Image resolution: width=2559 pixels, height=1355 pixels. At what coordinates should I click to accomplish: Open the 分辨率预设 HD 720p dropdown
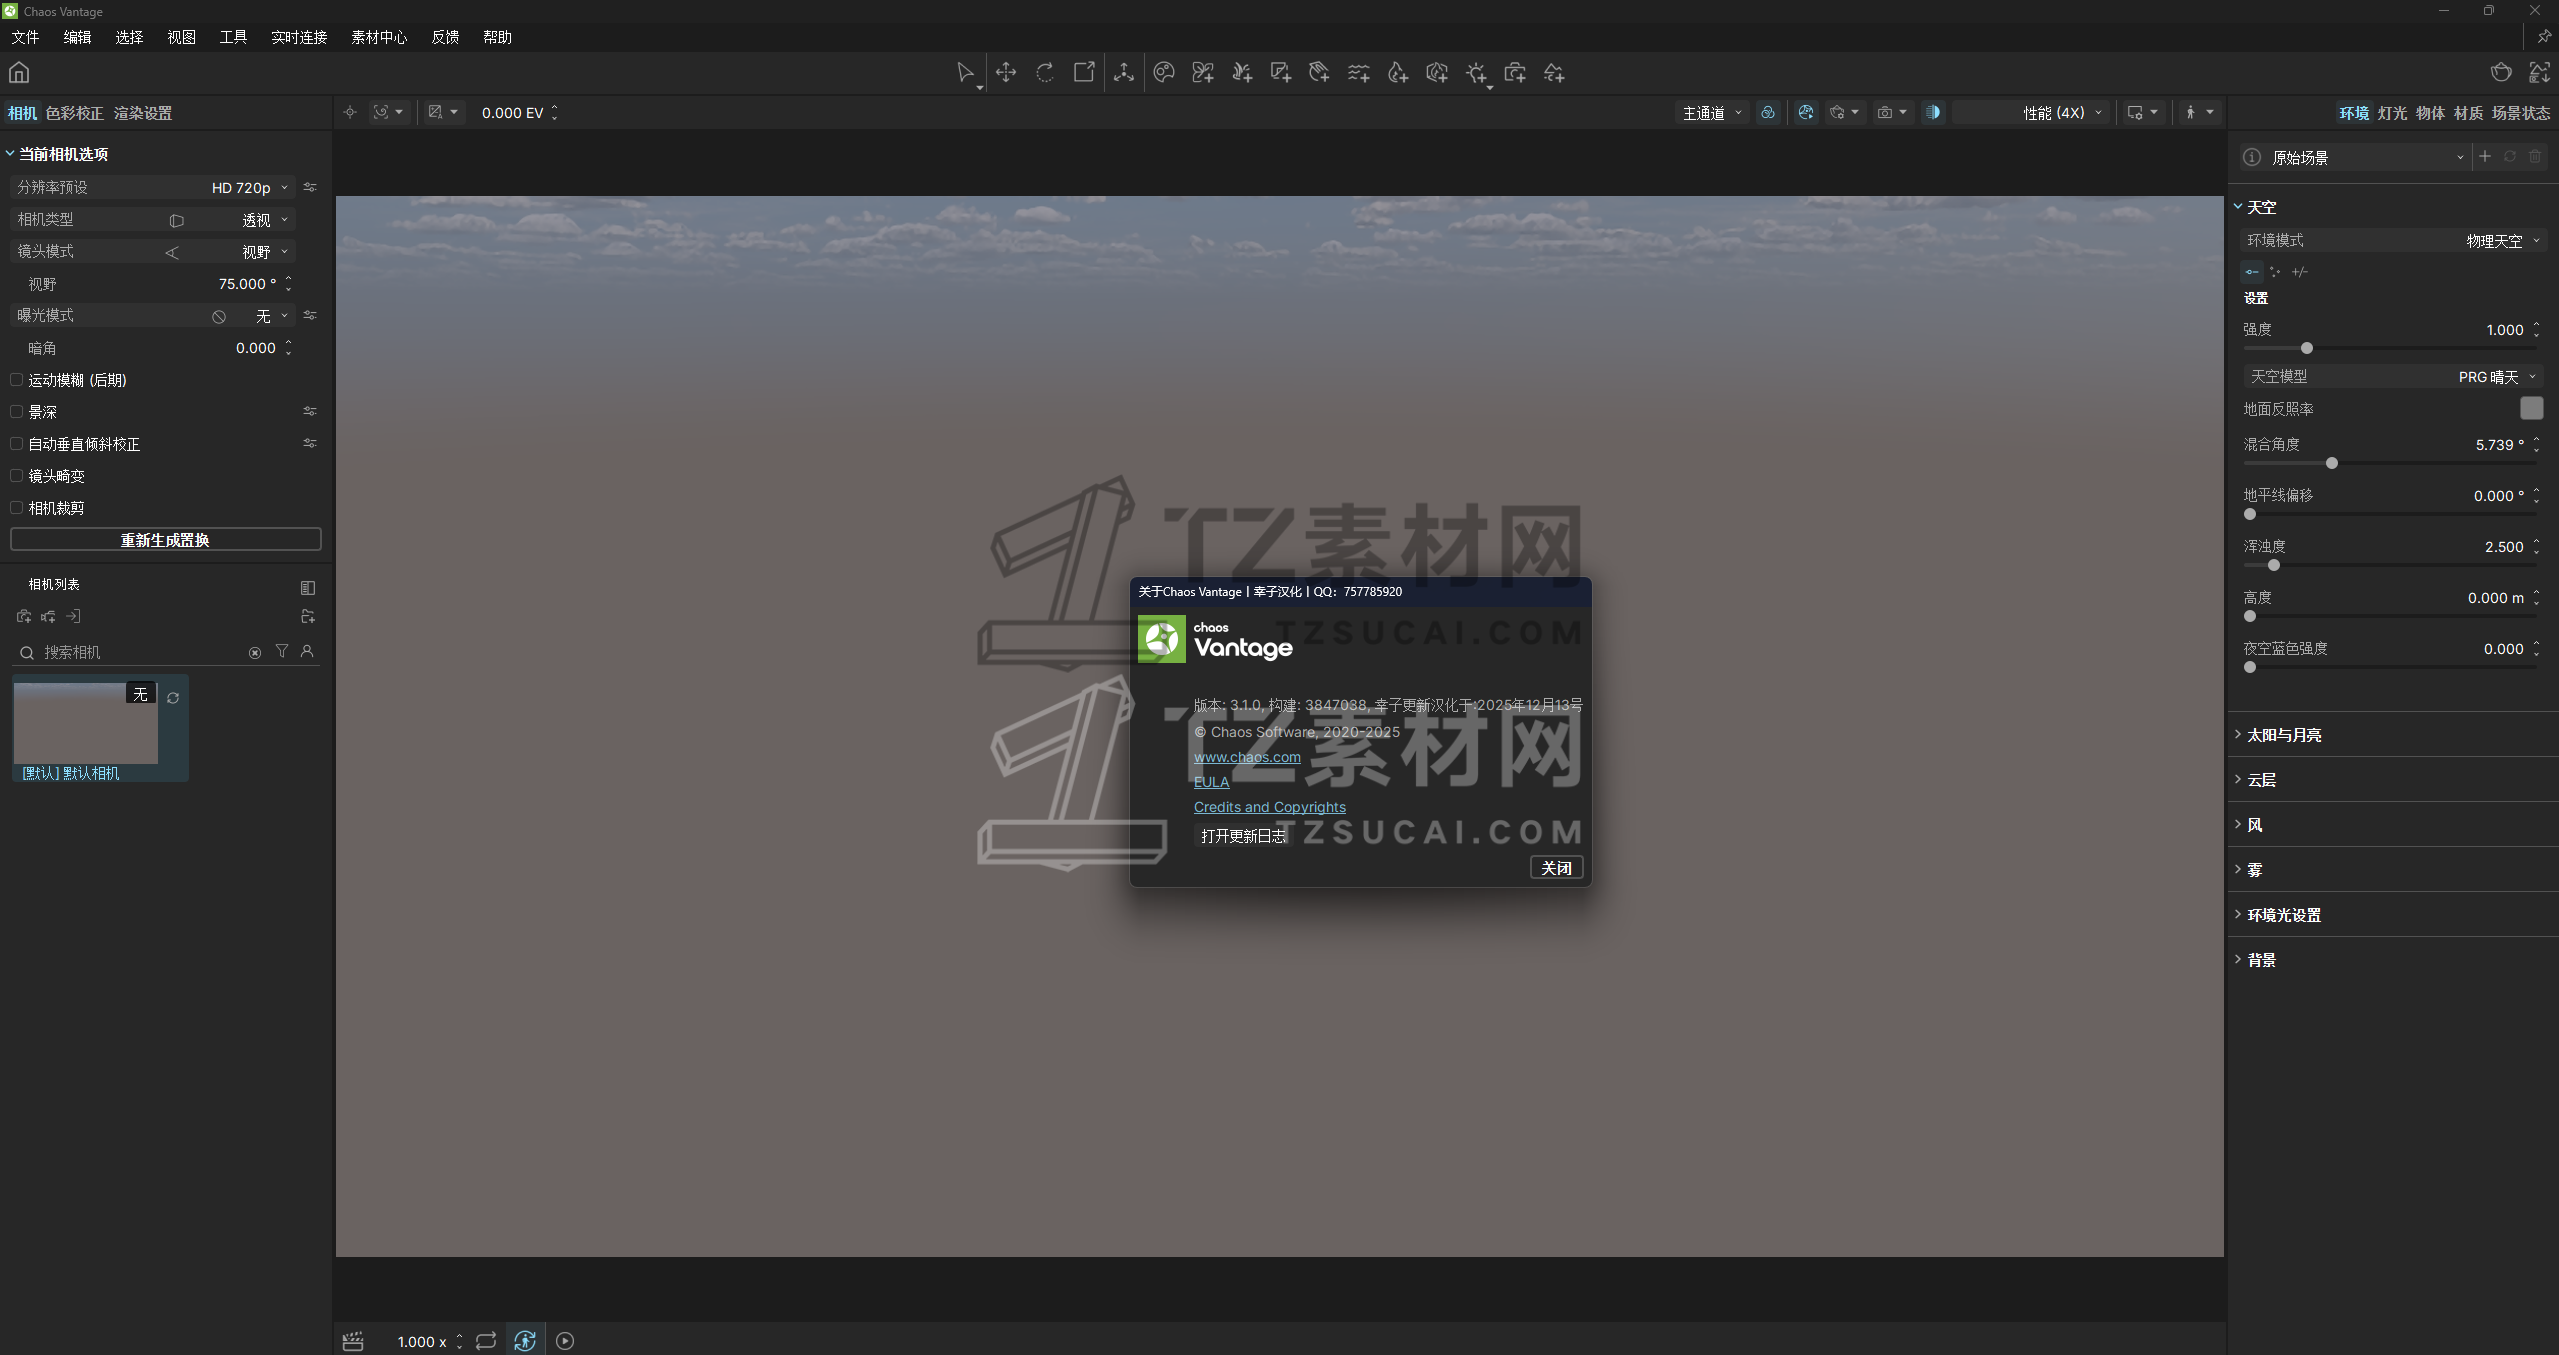coord(248,187)
